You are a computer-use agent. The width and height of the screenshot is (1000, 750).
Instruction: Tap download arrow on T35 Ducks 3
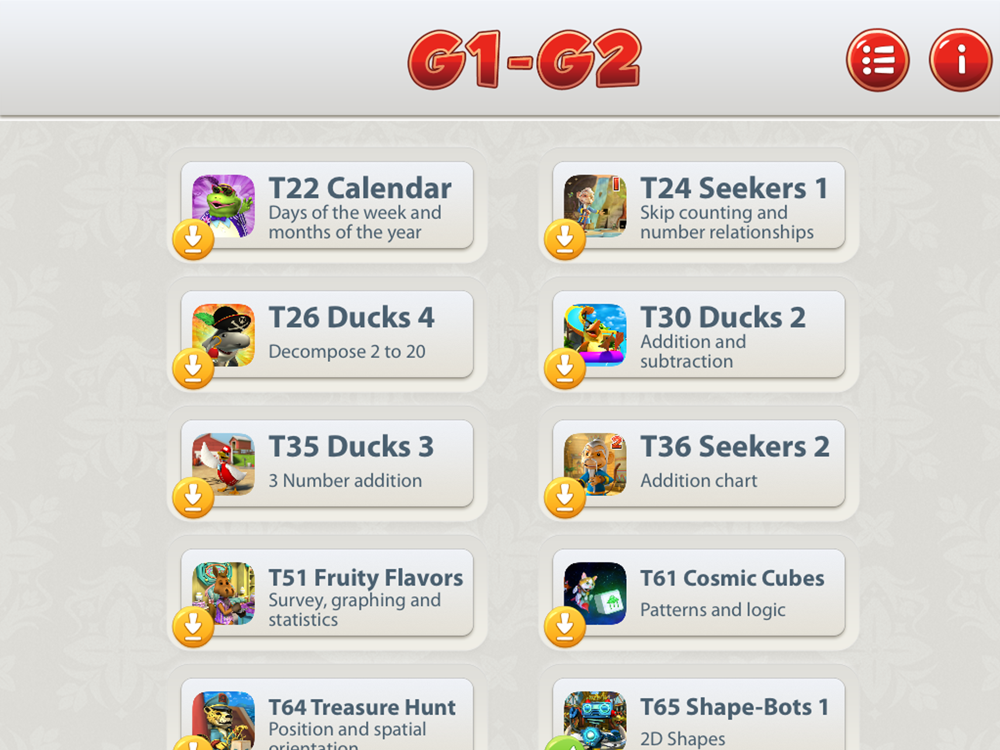[x=193, y=497]
